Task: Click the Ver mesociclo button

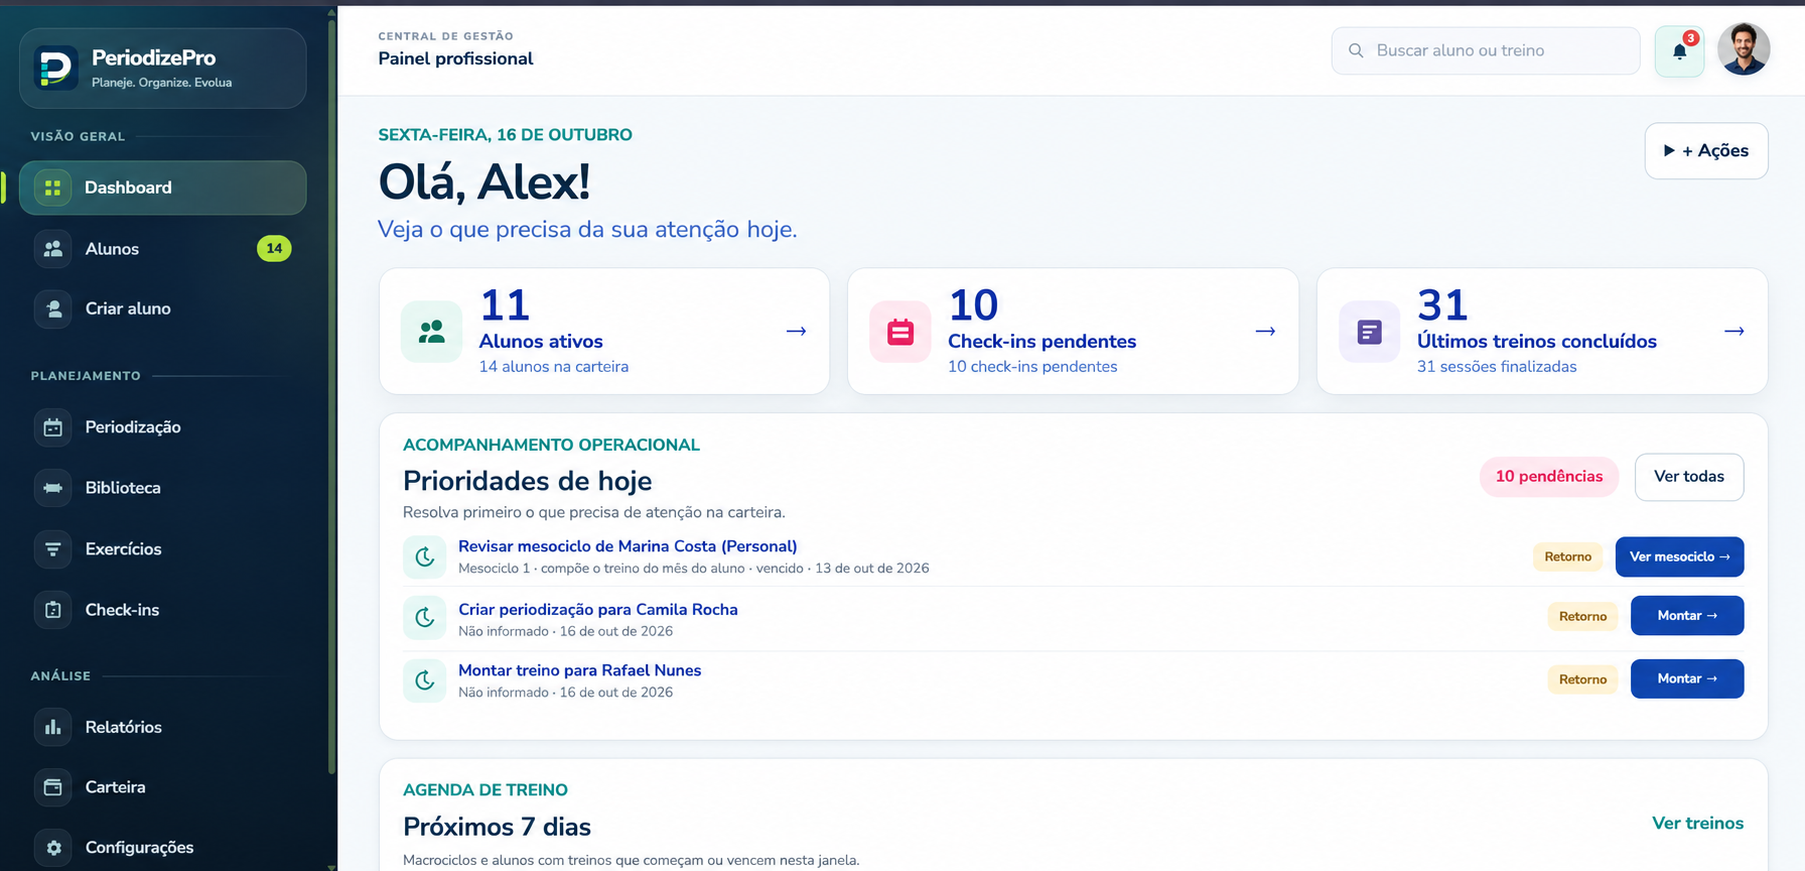Action: 1679,557
